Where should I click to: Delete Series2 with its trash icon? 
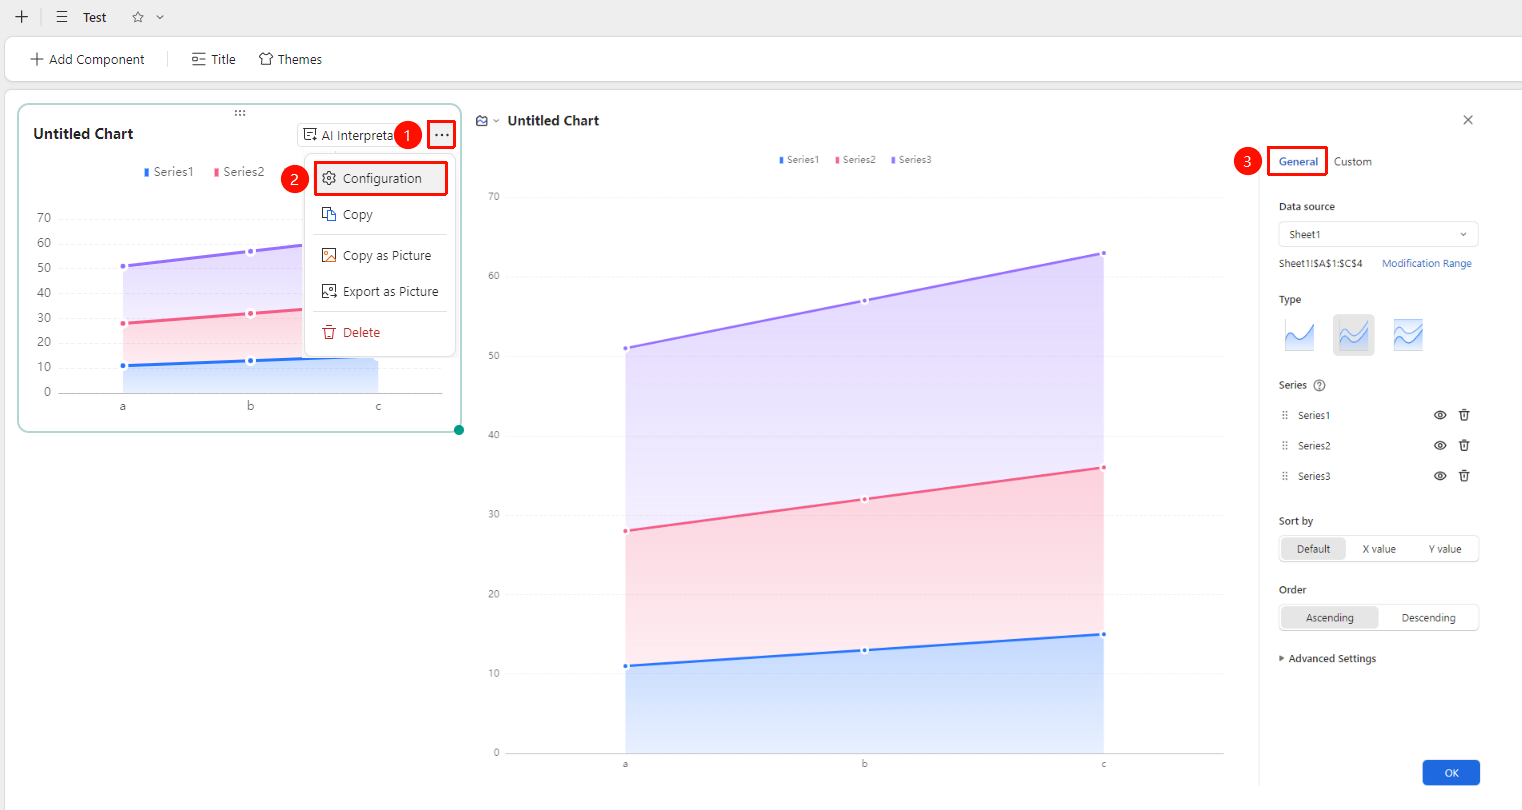coord(1464,446)
